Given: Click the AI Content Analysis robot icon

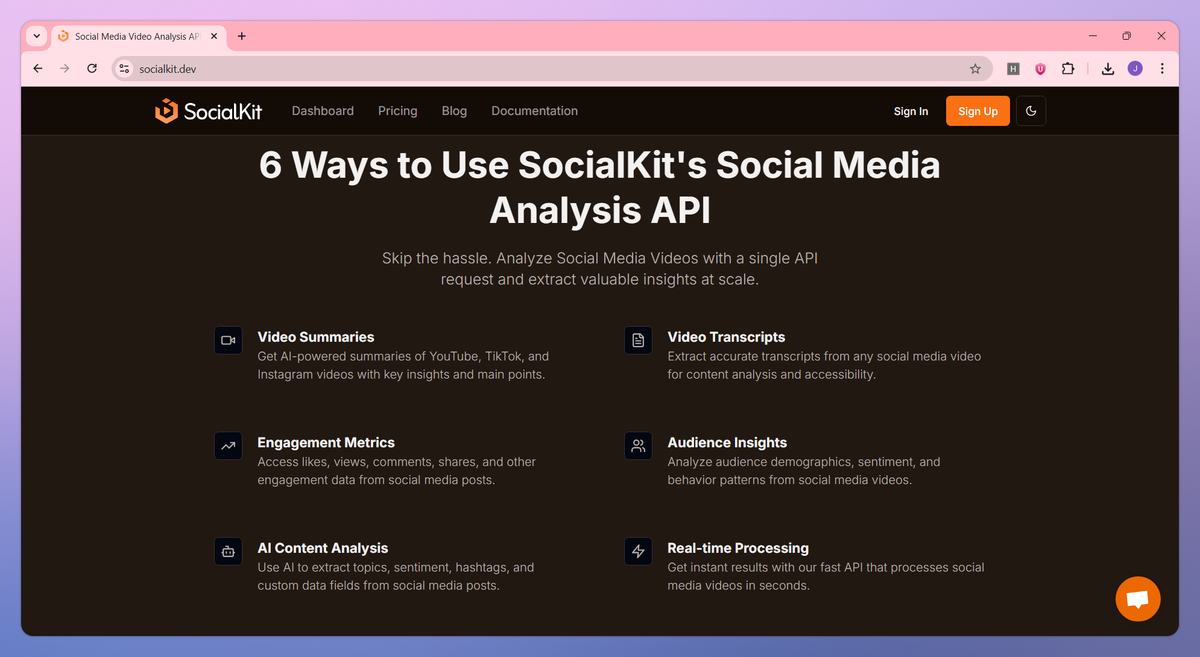Looking at the screenshot, I should 228,551.
